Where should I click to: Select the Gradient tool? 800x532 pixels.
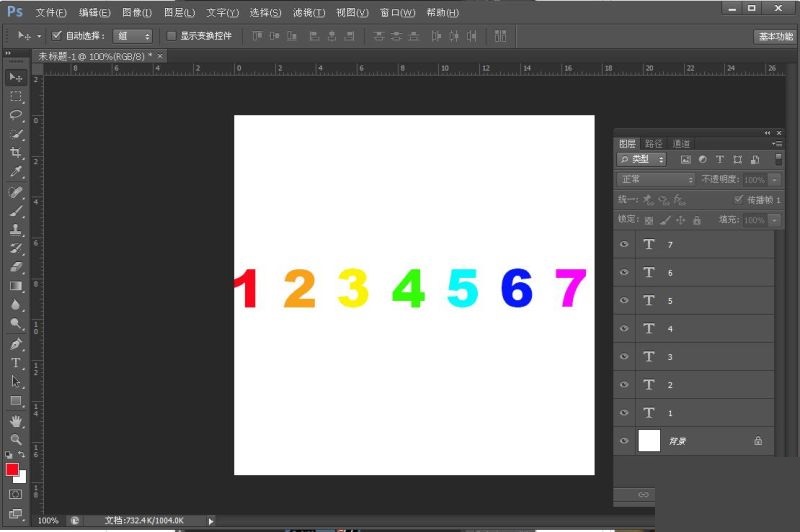click(16, 286)
